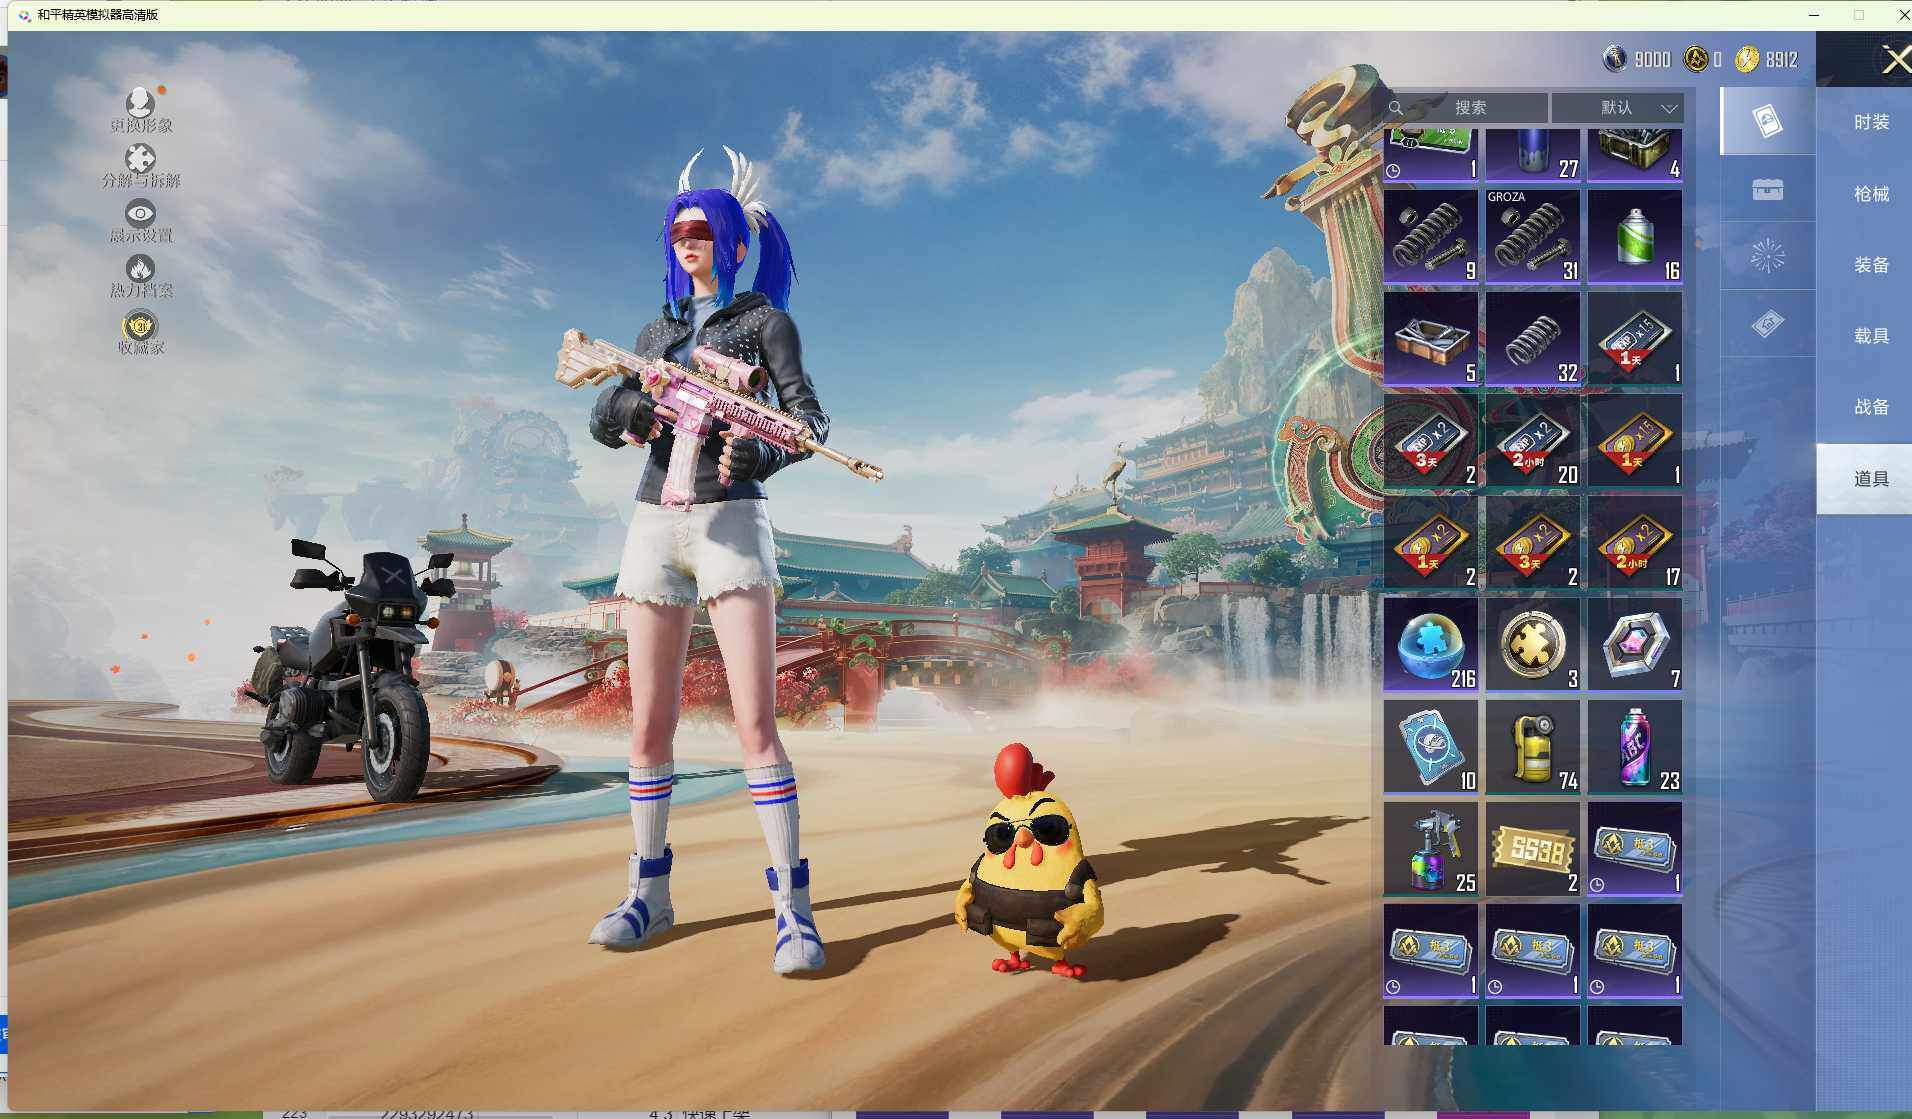Select the supply crate item with count 4

click(1635, 155)
